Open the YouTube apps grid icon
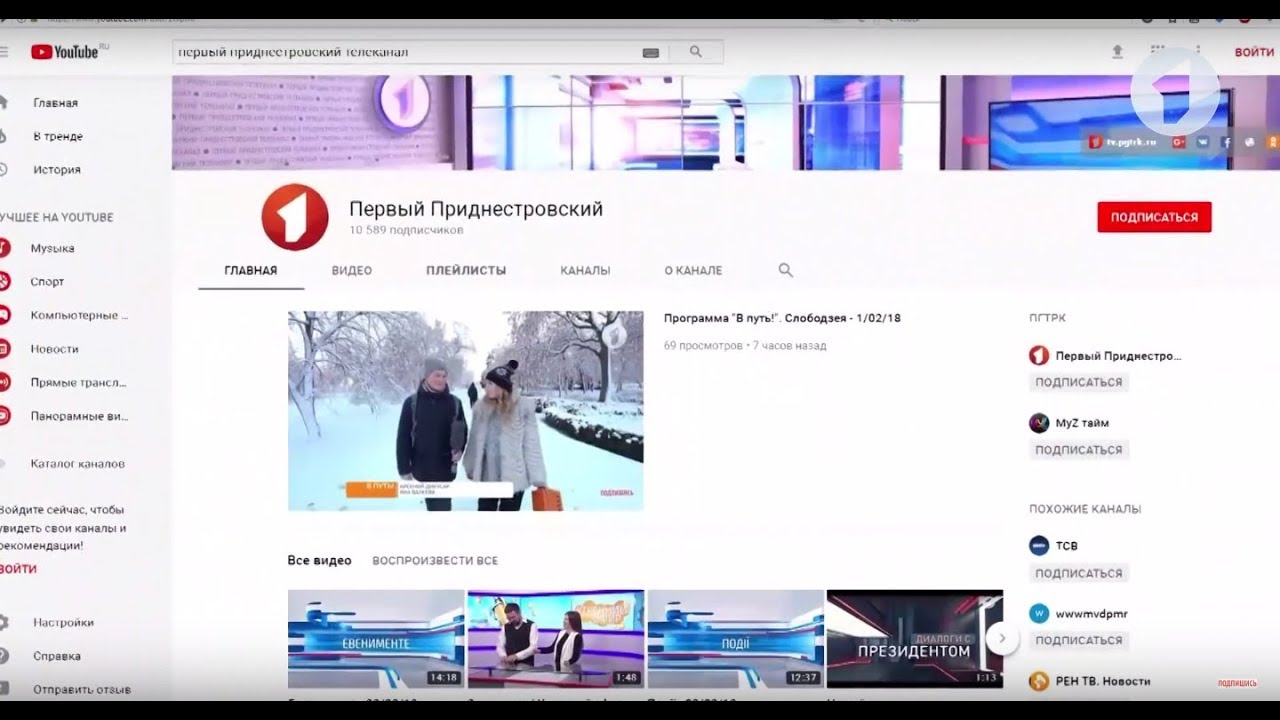This screenshot has height=720, width=1280. click(x=1157, y=50)
